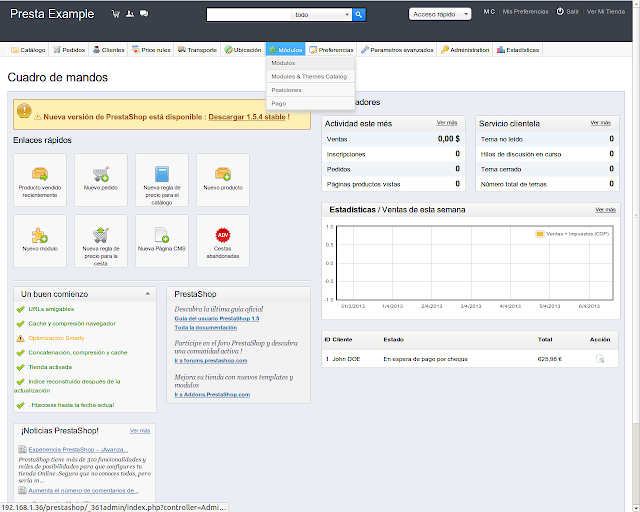
Task: Click the Módulos tab in navigation bar
Action: coord(286,50)
